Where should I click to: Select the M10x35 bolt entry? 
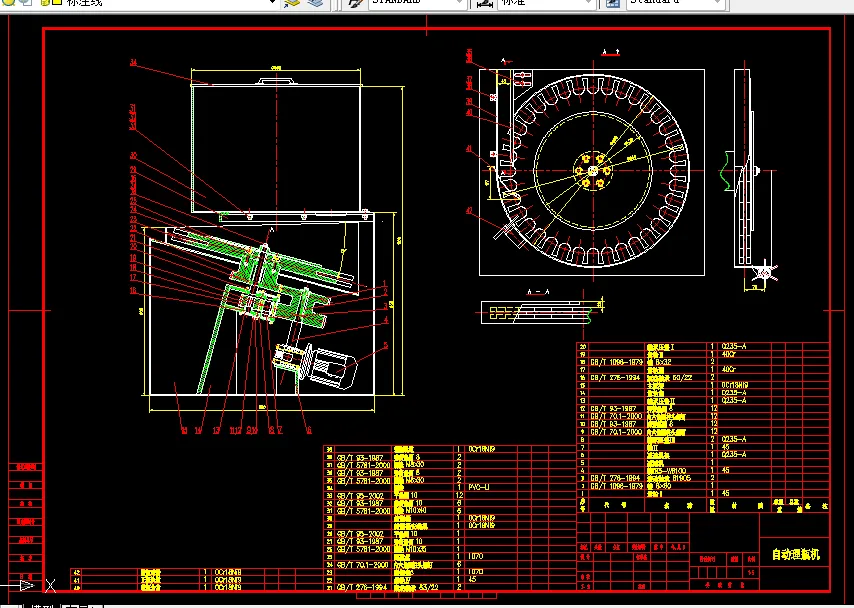click(x=410, y=549)
